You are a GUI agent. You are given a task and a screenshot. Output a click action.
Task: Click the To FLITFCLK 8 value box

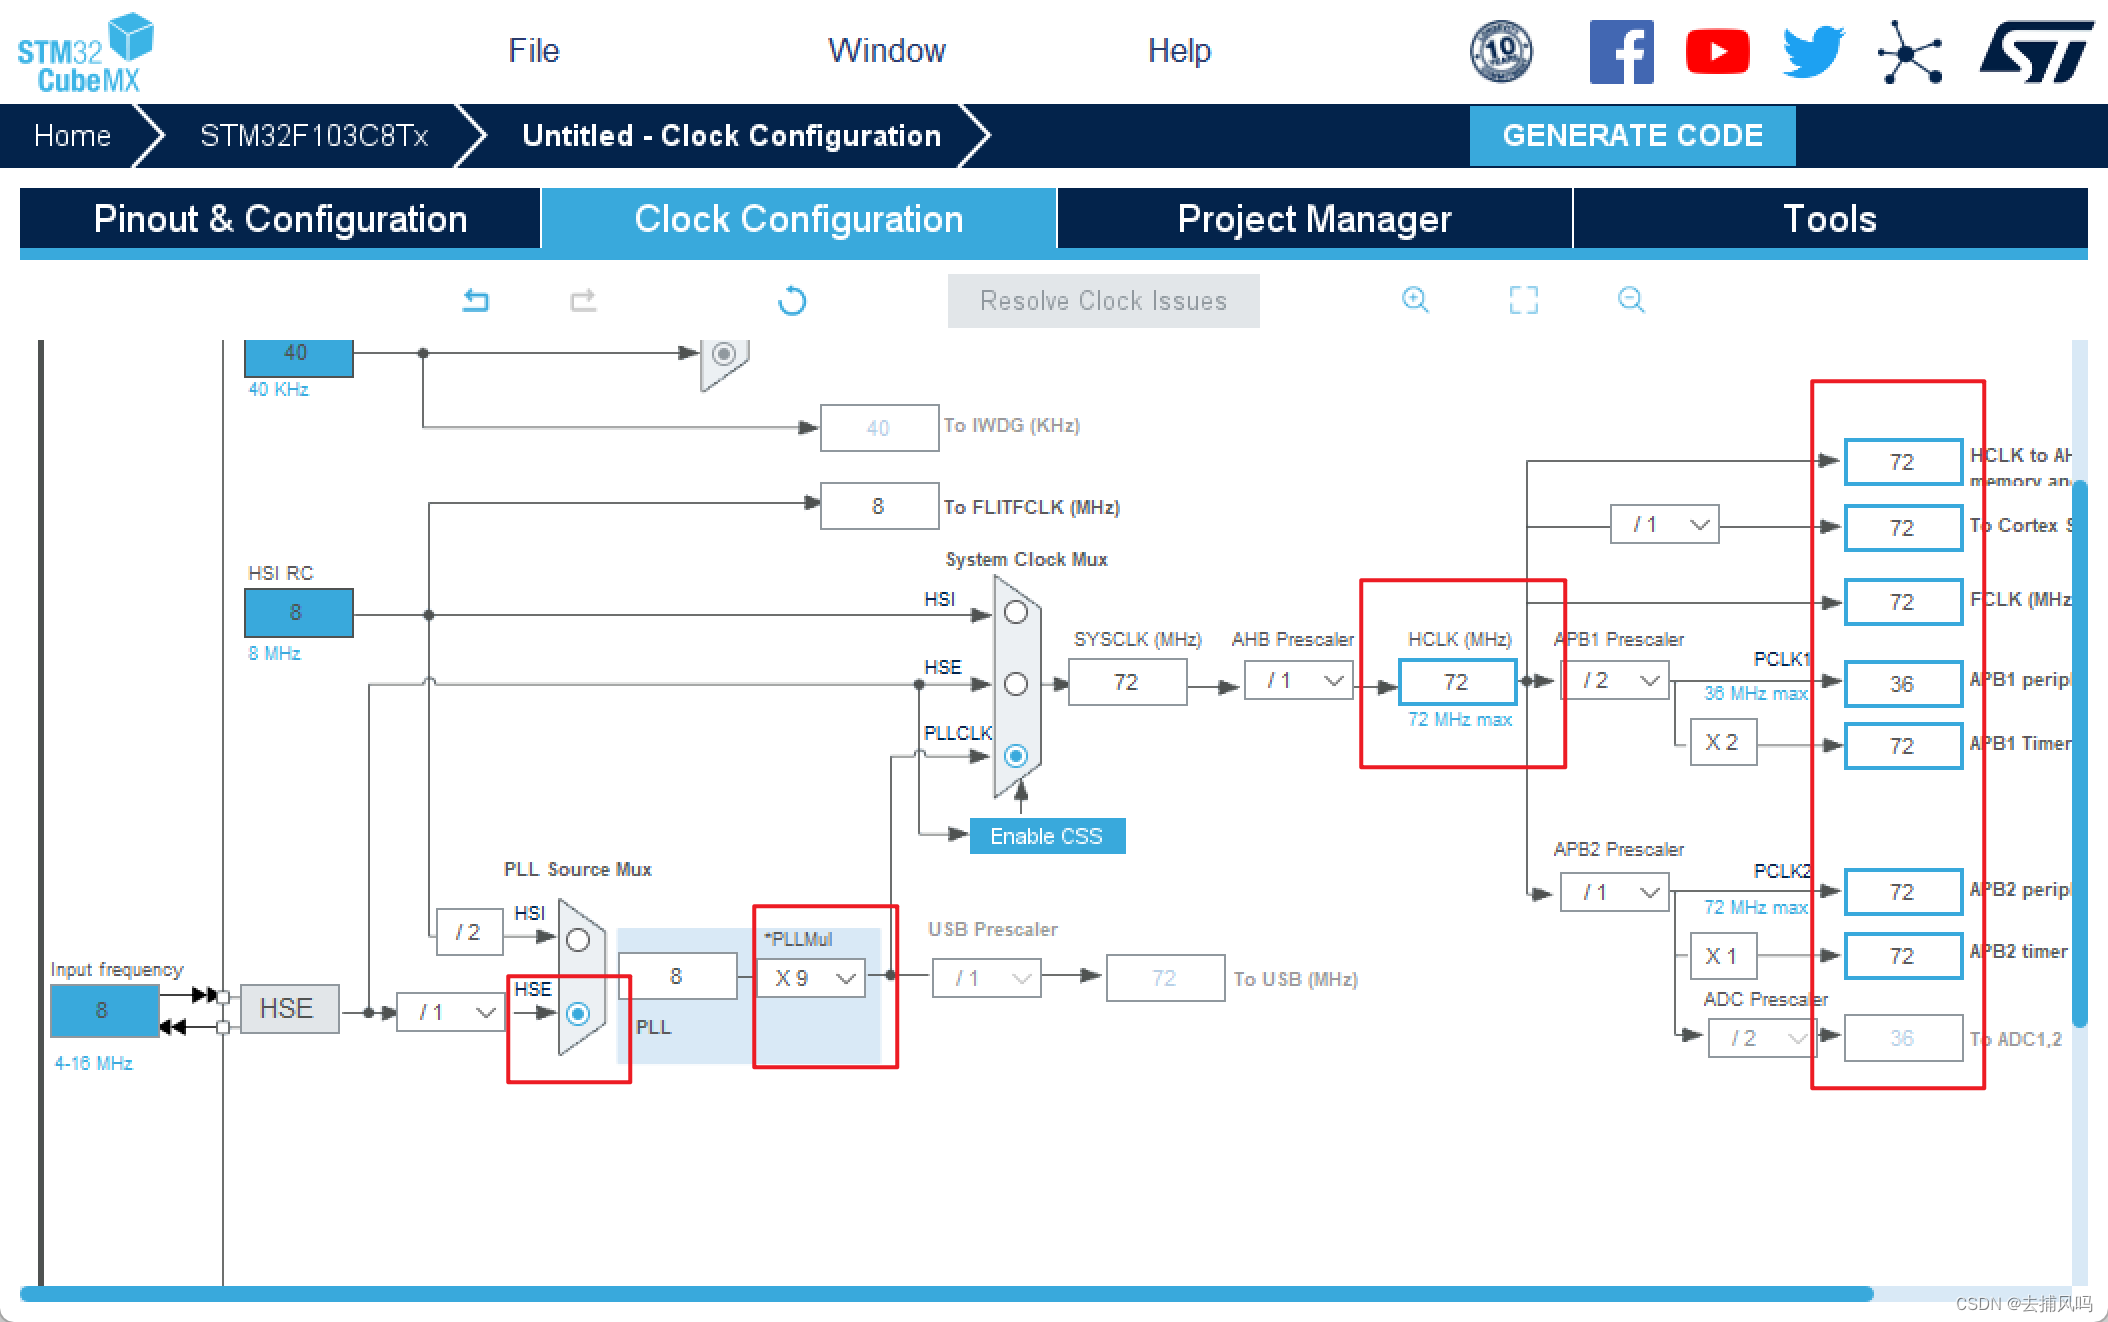(879, 506)
